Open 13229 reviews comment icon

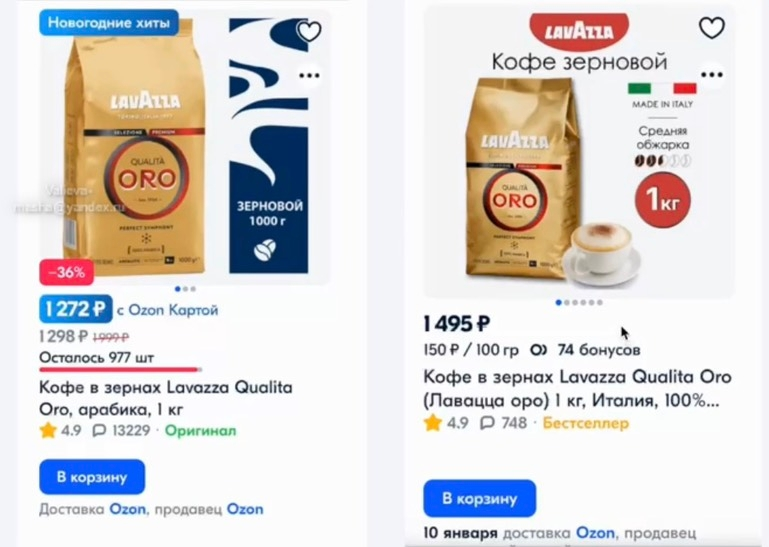99,430
